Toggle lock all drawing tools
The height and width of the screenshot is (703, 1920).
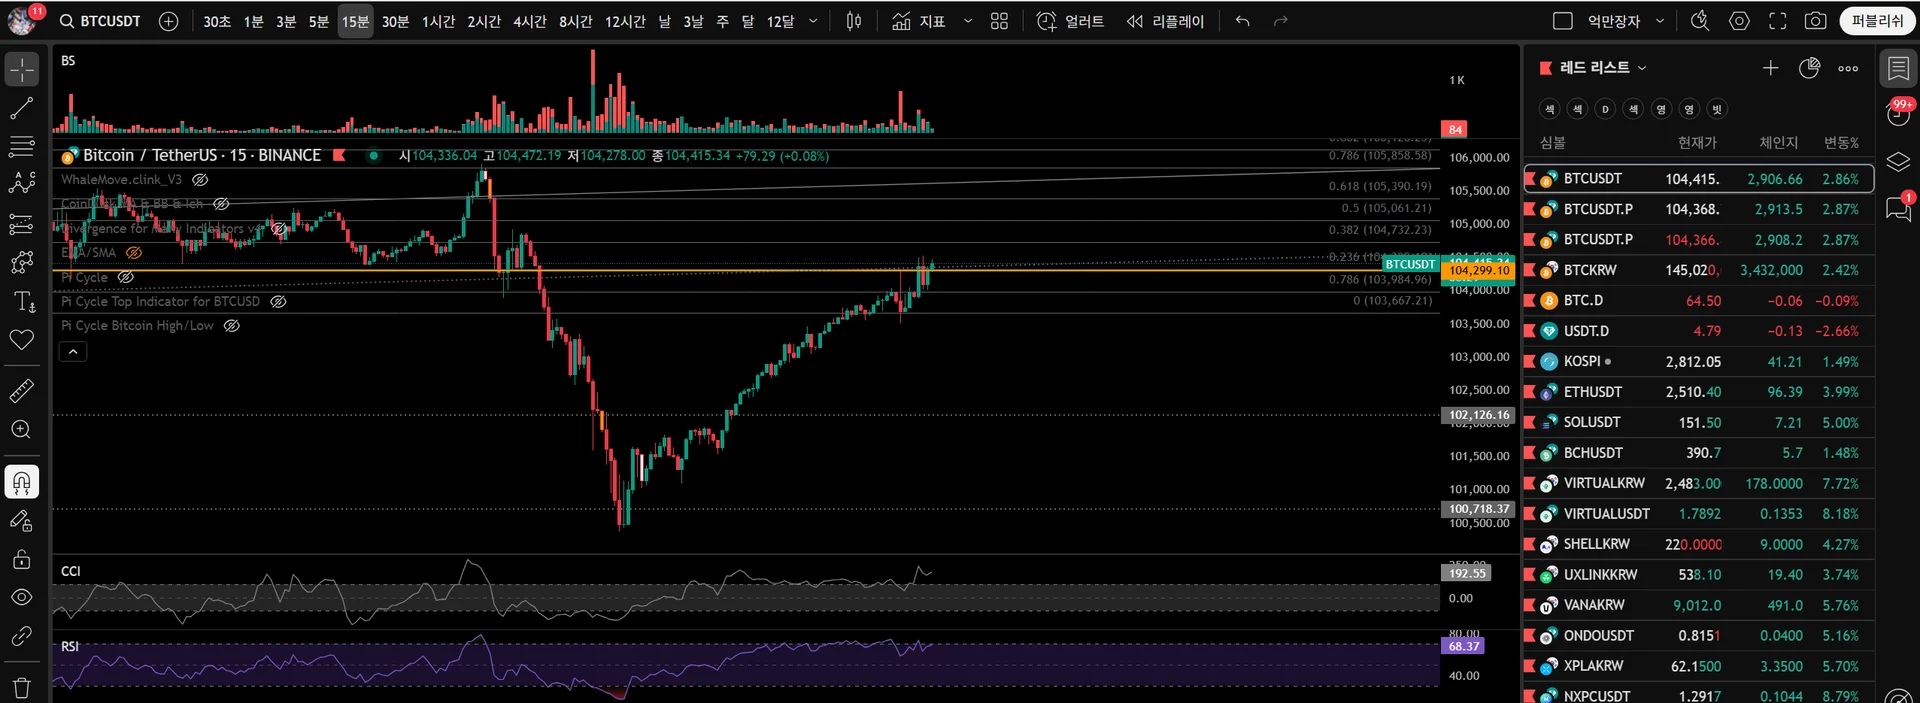pyautogui.click(x=21, y=559)
